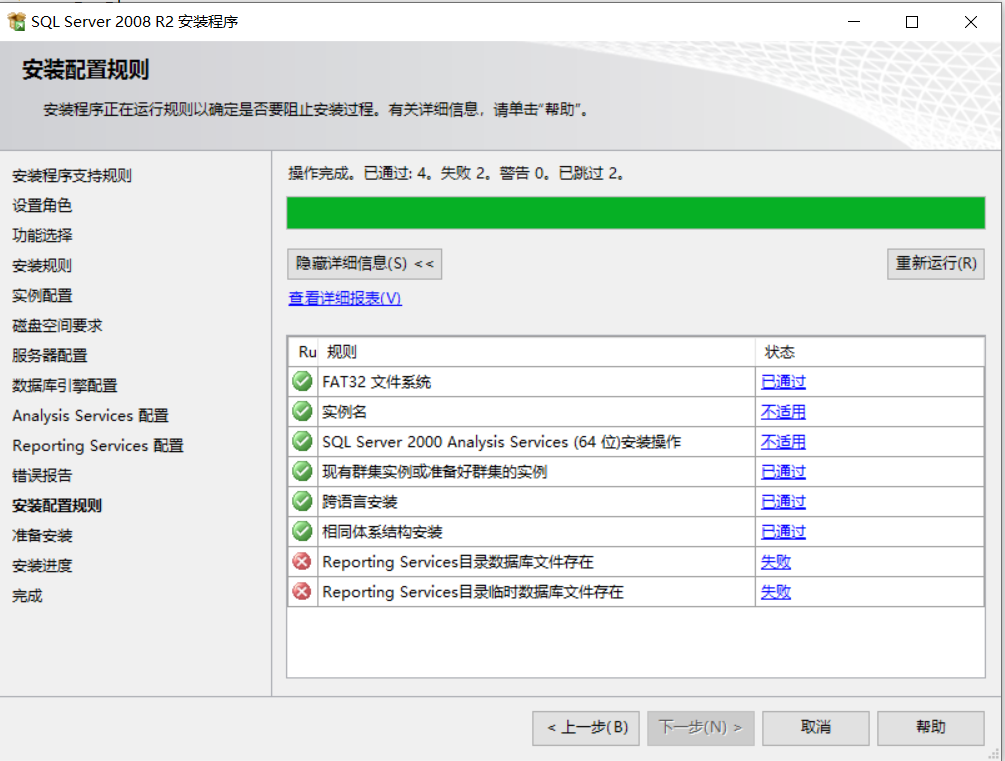Viewport: 1005px width, 761px height.
Task: Go back with 上一步(B) button
Action: click(x=586, y=728)
